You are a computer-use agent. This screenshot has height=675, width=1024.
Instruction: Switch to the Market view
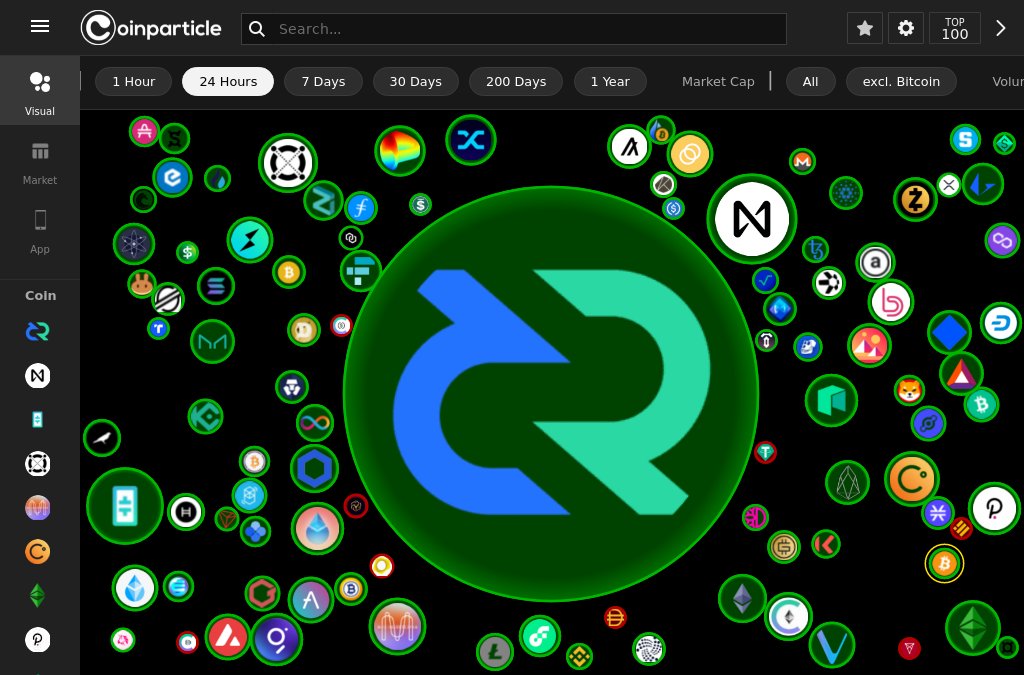(x=40, y=163)
